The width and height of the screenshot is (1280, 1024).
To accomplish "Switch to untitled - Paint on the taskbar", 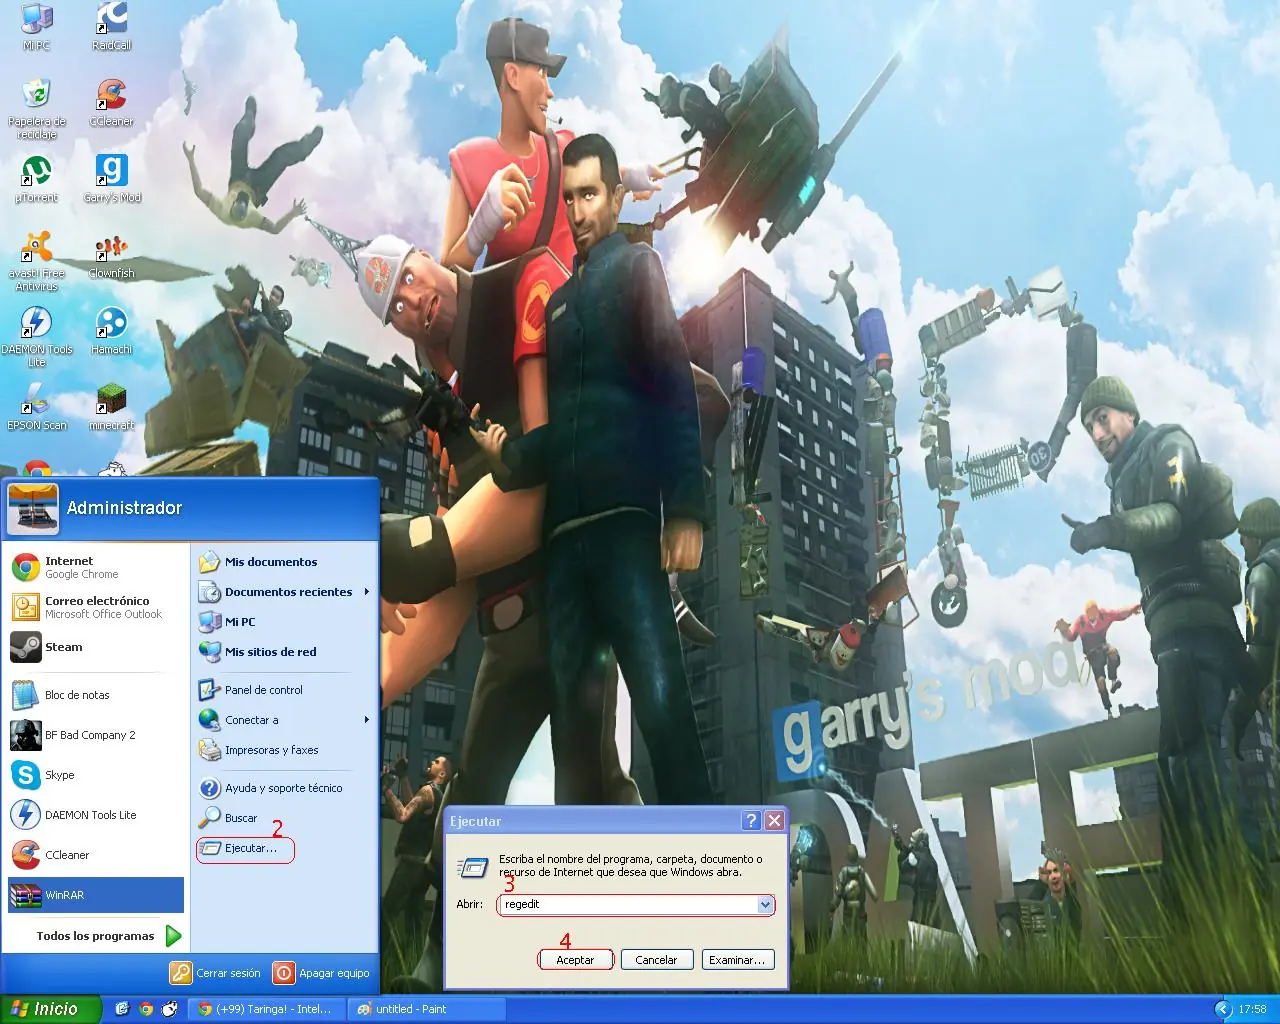I will tap(424, 1009).
